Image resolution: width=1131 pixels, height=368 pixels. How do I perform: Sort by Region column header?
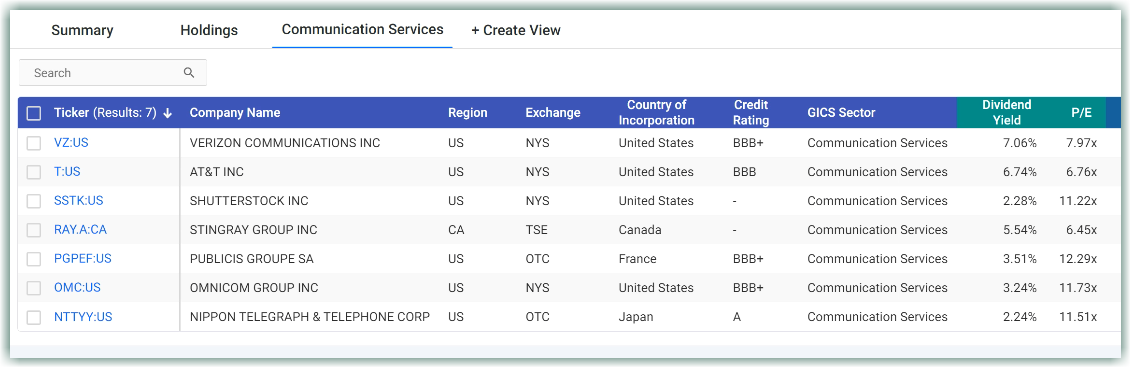[x=467, y=113]
